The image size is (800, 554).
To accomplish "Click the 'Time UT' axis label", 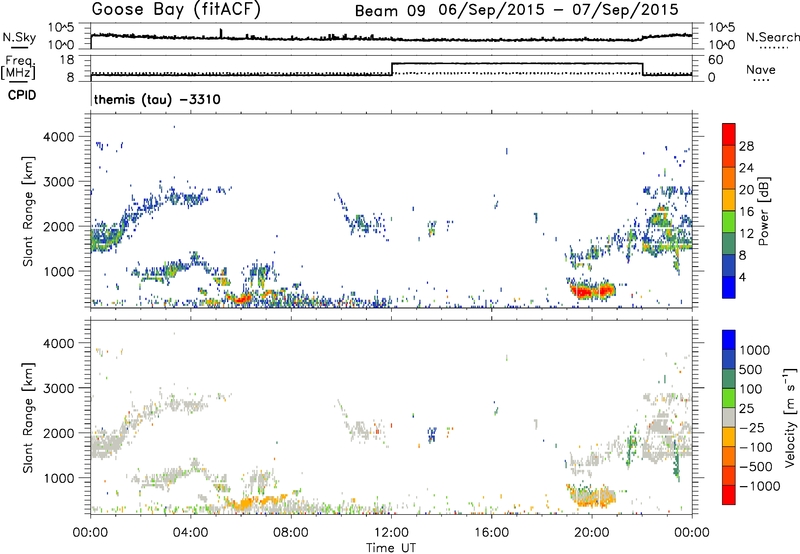I will click(x=391, y=547).
